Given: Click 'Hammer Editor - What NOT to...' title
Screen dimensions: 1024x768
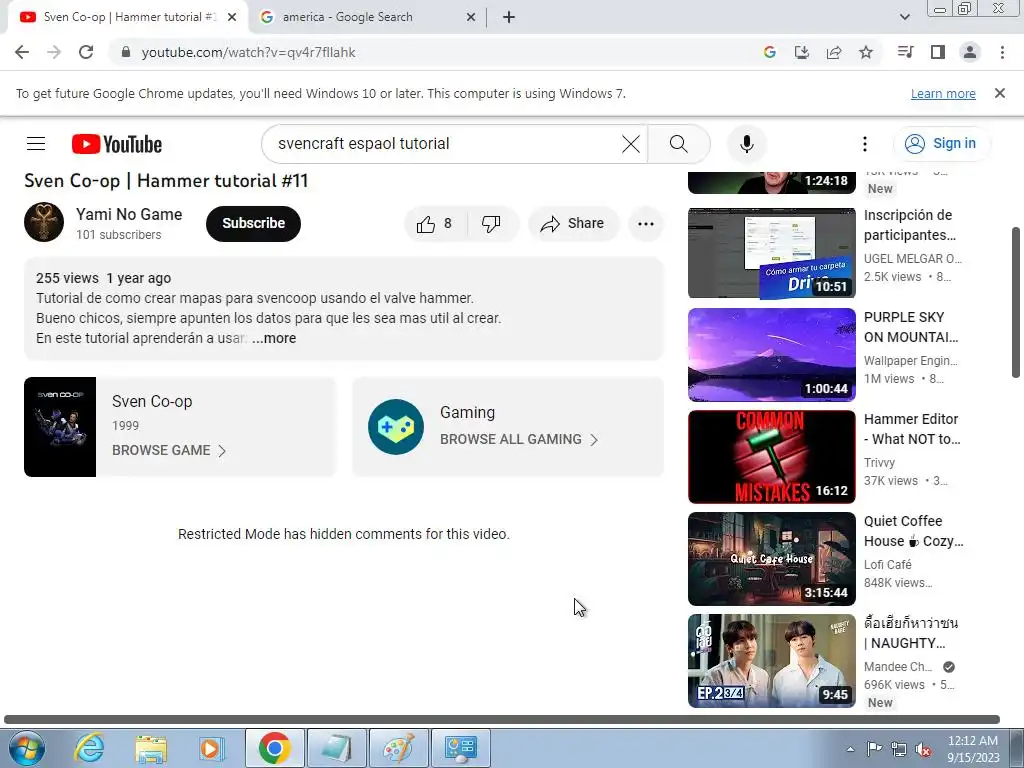Looking at the screenshot, I should (912, 429).
